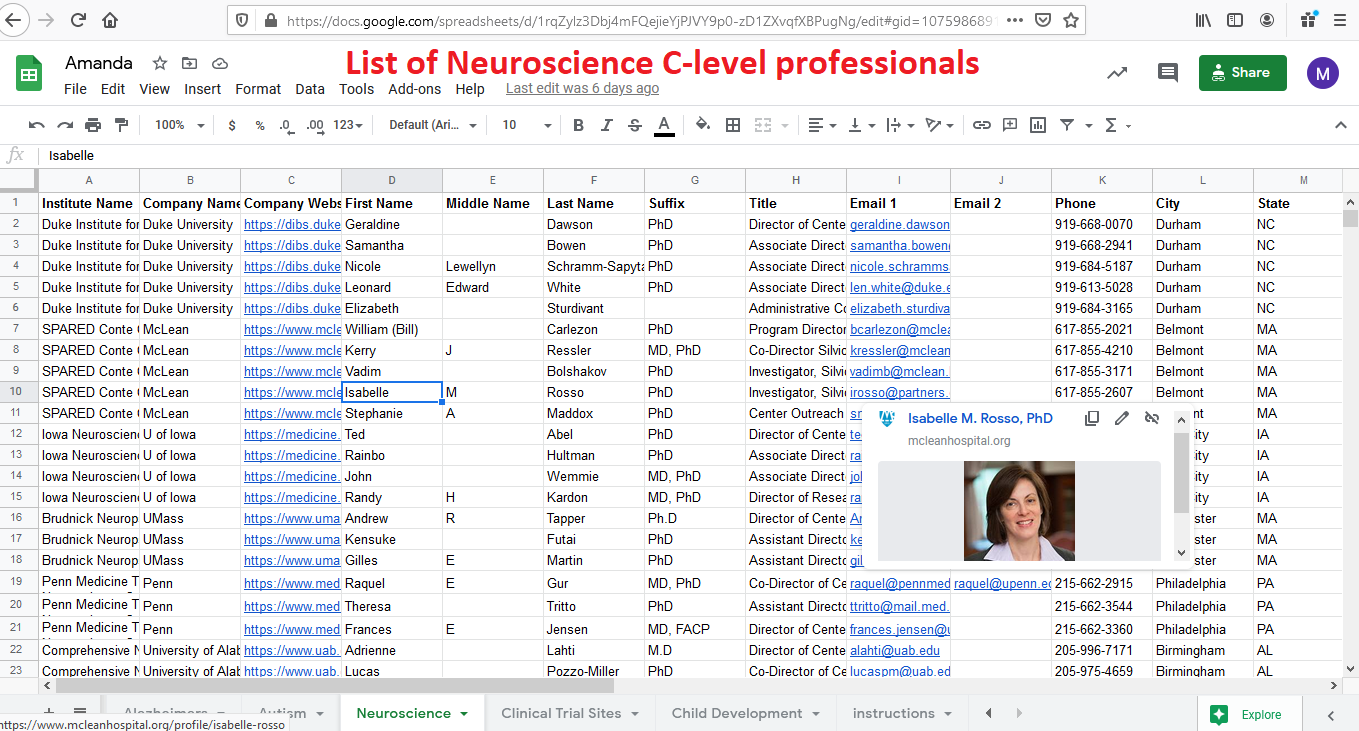
Task: Bookmark this page with the browser star
Action: tap(1071, 20)
